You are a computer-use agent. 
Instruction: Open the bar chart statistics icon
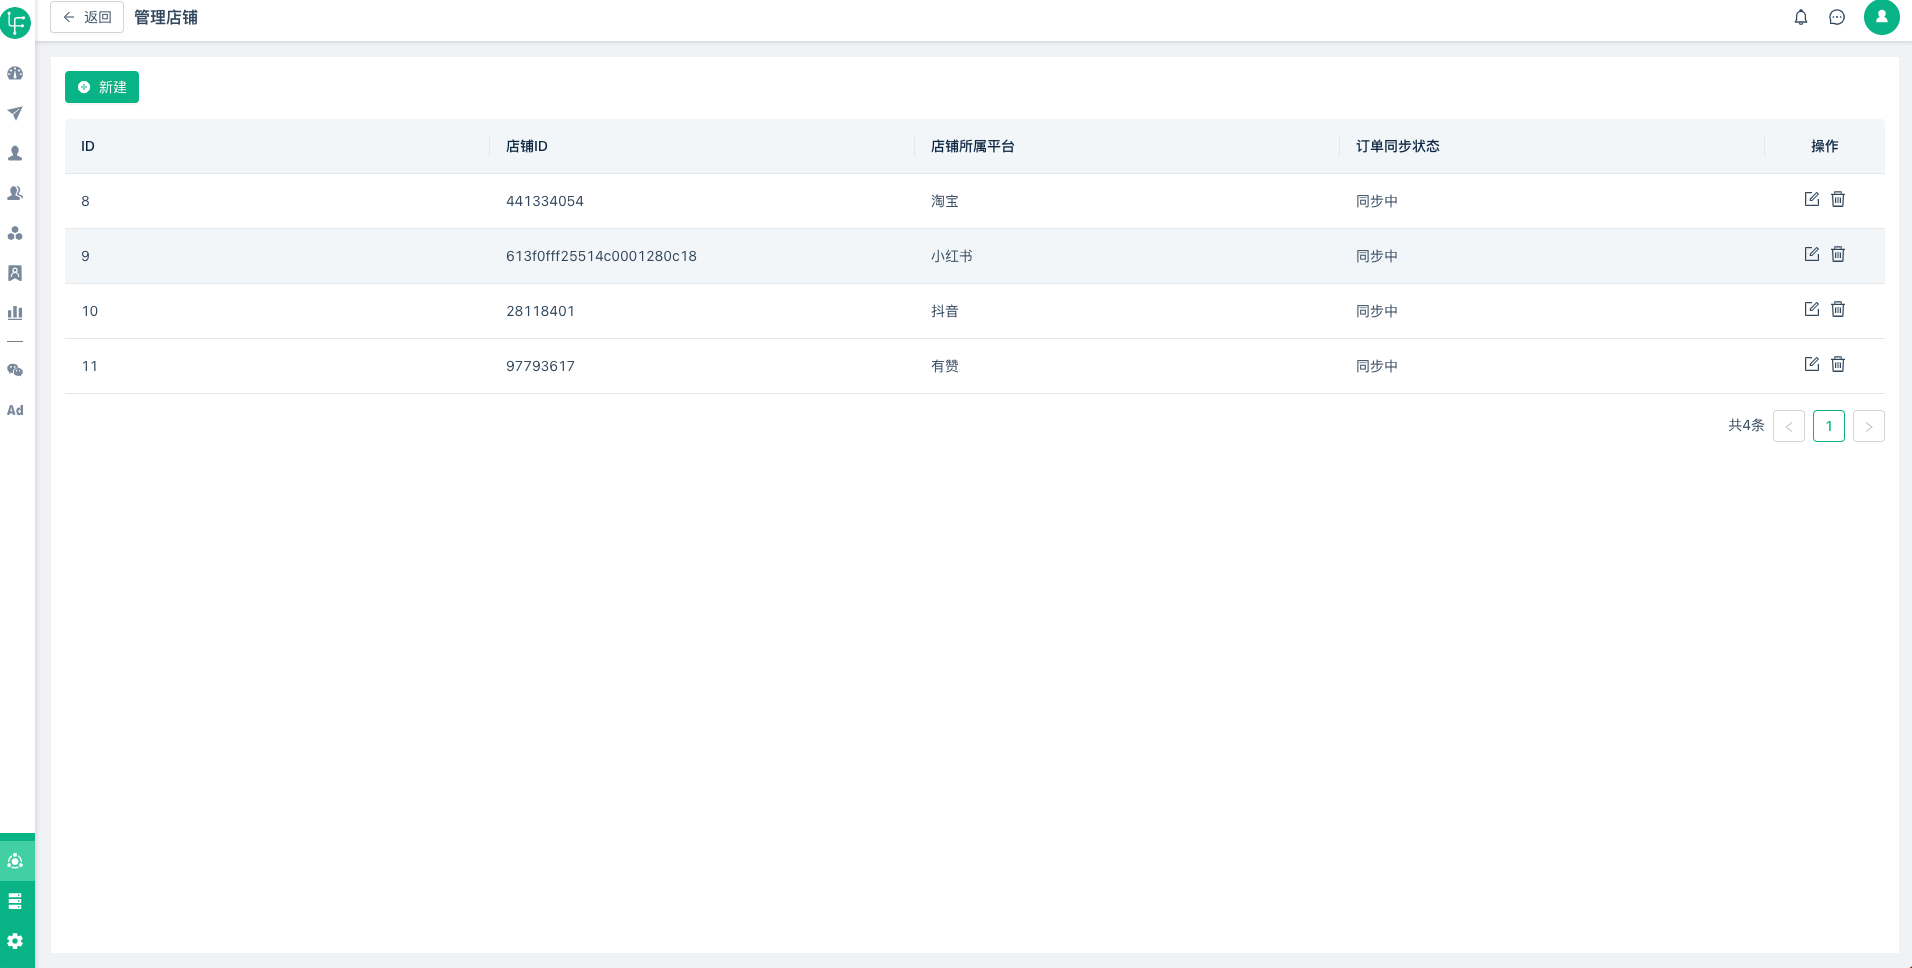[x=15, y=313]
